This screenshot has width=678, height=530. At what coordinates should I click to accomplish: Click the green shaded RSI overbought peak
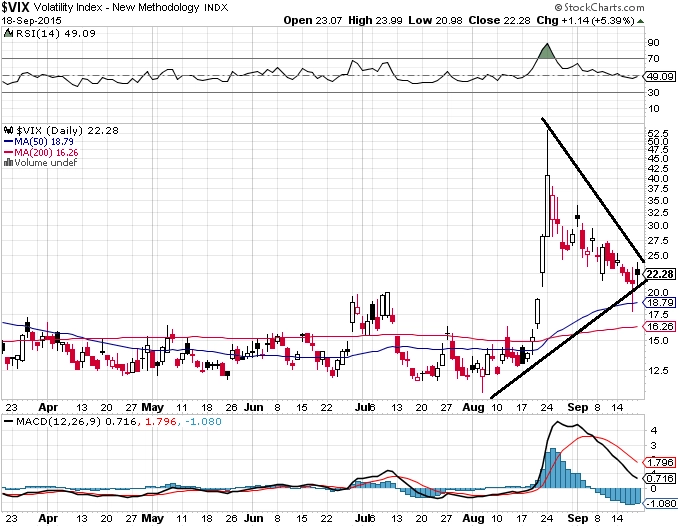coord(547,52)
